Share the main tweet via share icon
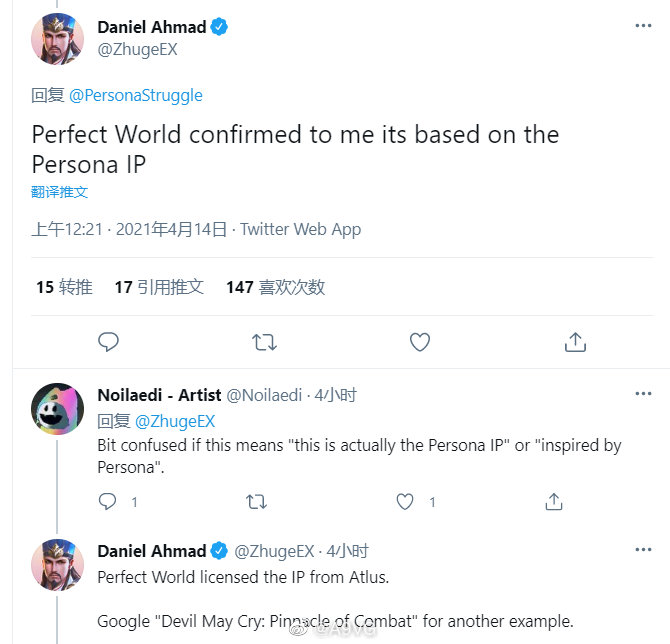The height and width of the screenshot is (644, 670). pos(575,342)
